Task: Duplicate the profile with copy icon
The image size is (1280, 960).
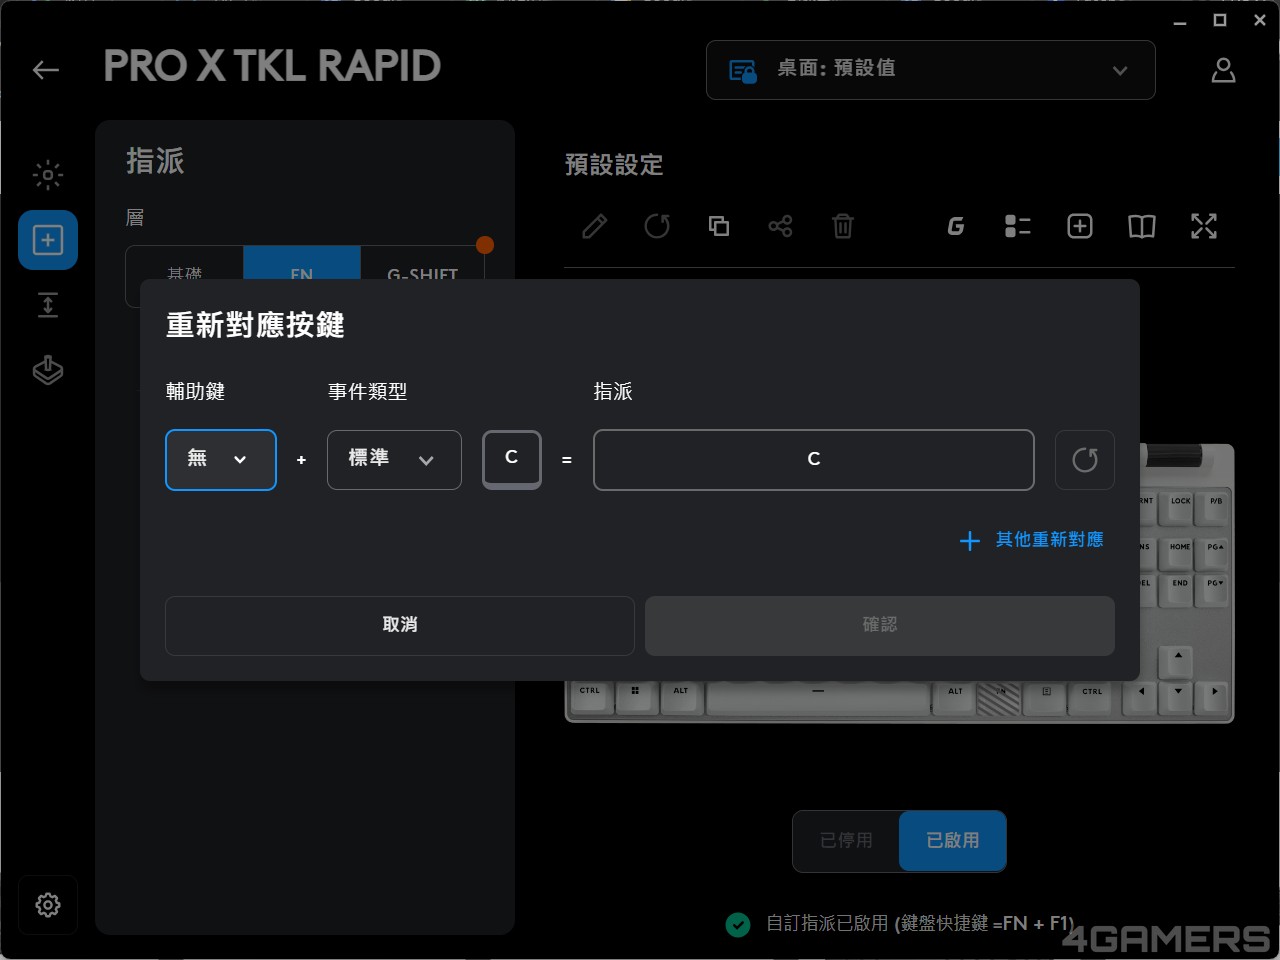Action: 719,226
